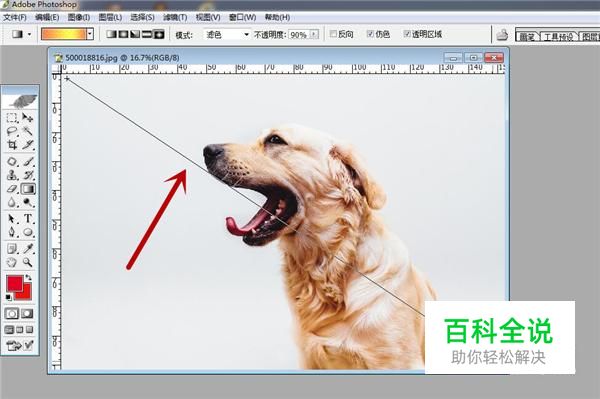Switch to the 工具预设 palette tab
Image resolution: width=600 pixels, height=399 pixels.
(x=559, y=37)
